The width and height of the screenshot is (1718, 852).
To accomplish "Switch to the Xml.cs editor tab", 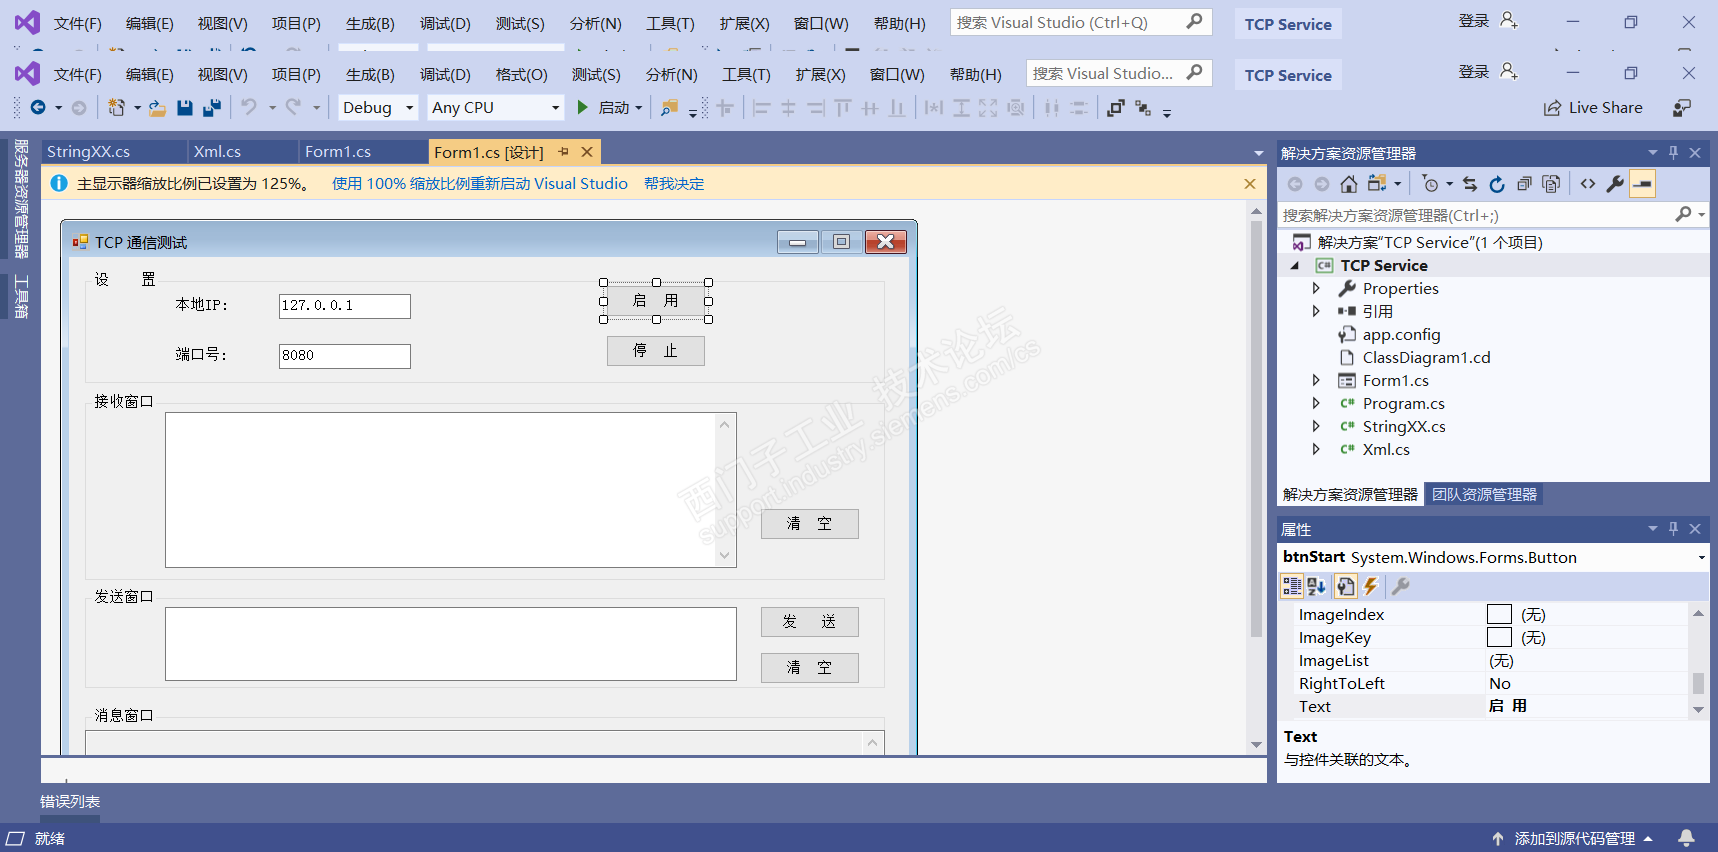I will click(217, 152).
